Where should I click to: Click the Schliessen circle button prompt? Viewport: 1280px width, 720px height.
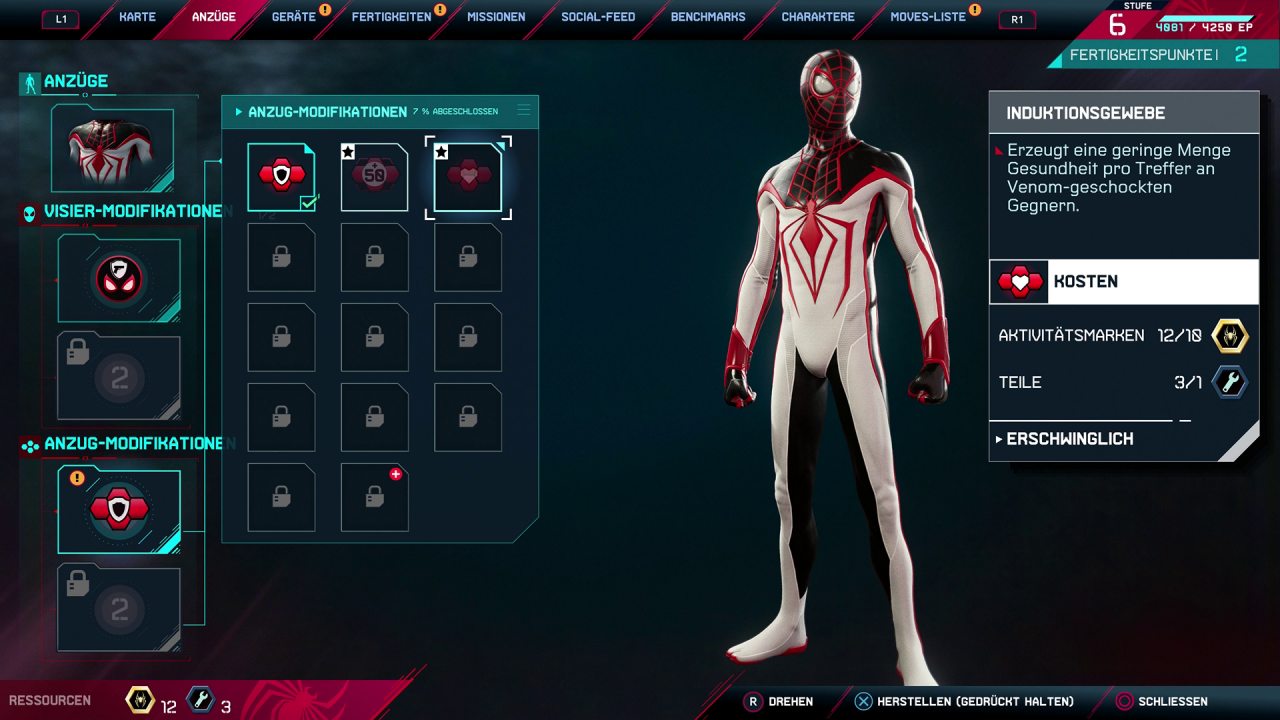point(1162,702)
